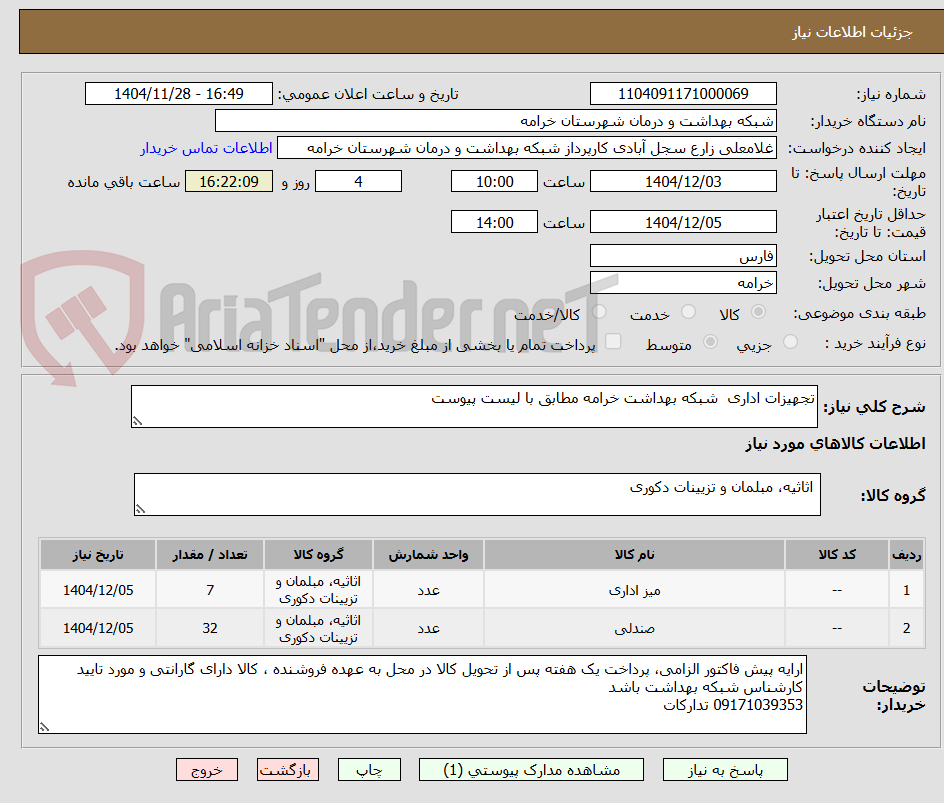Click the عدد unit in صندلی row
944x803 pixels.
point(428,628)
